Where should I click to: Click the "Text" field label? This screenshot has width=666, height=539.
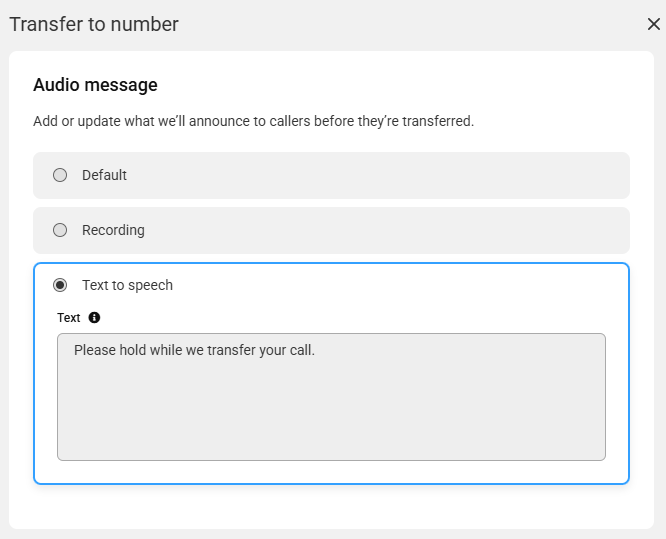click(68, 318)
